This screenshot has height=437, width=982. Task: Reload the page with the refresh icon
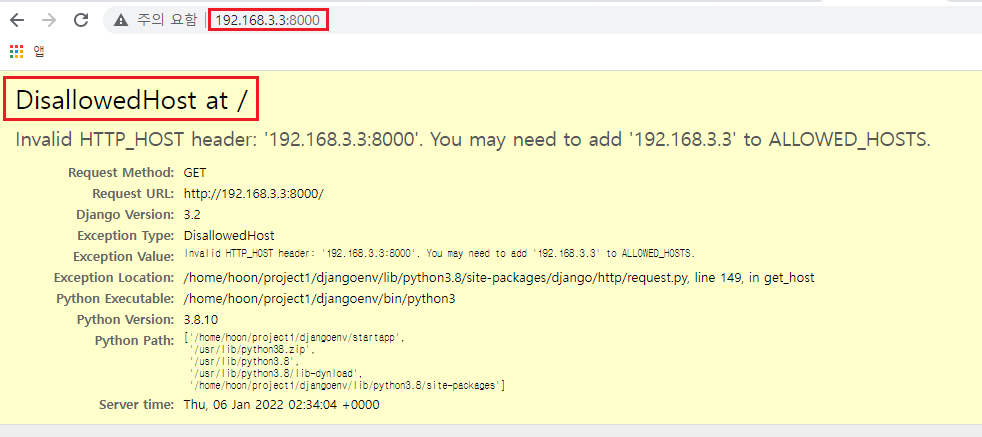pyautogui.click(x=81, y=20)
